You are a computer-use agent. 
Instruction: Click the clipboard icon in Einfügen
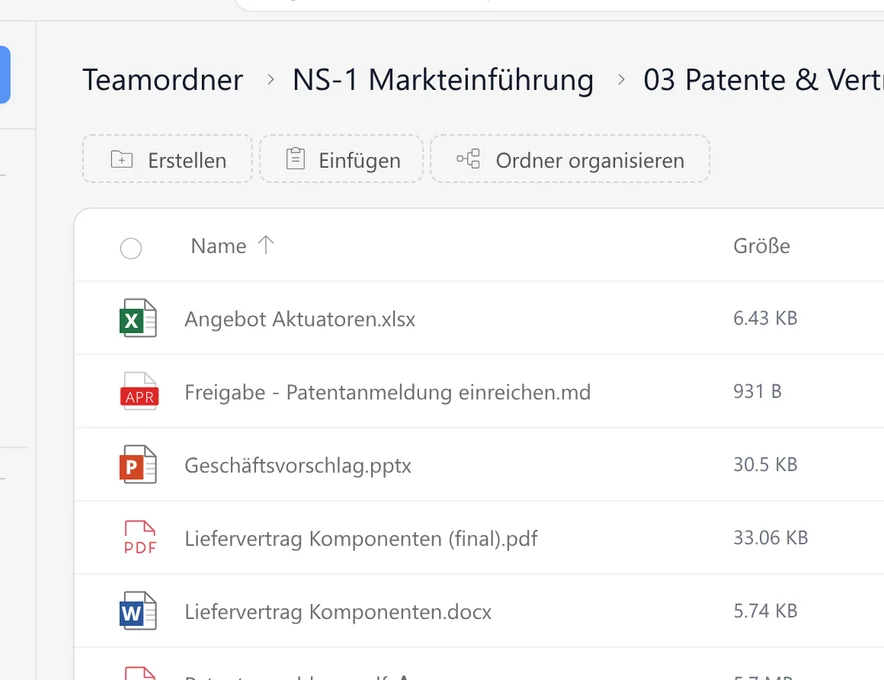[x=295, y=158]
